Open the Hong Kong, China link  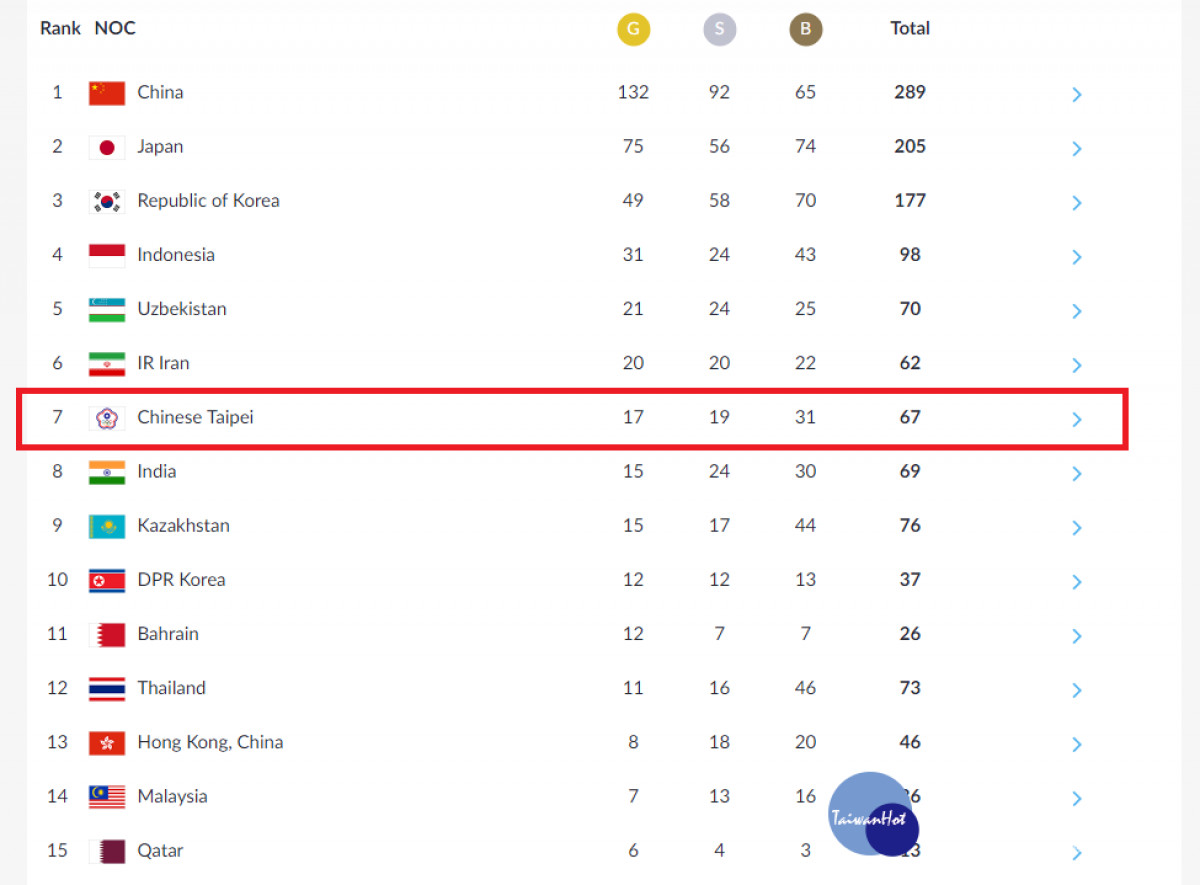point(210,742)
